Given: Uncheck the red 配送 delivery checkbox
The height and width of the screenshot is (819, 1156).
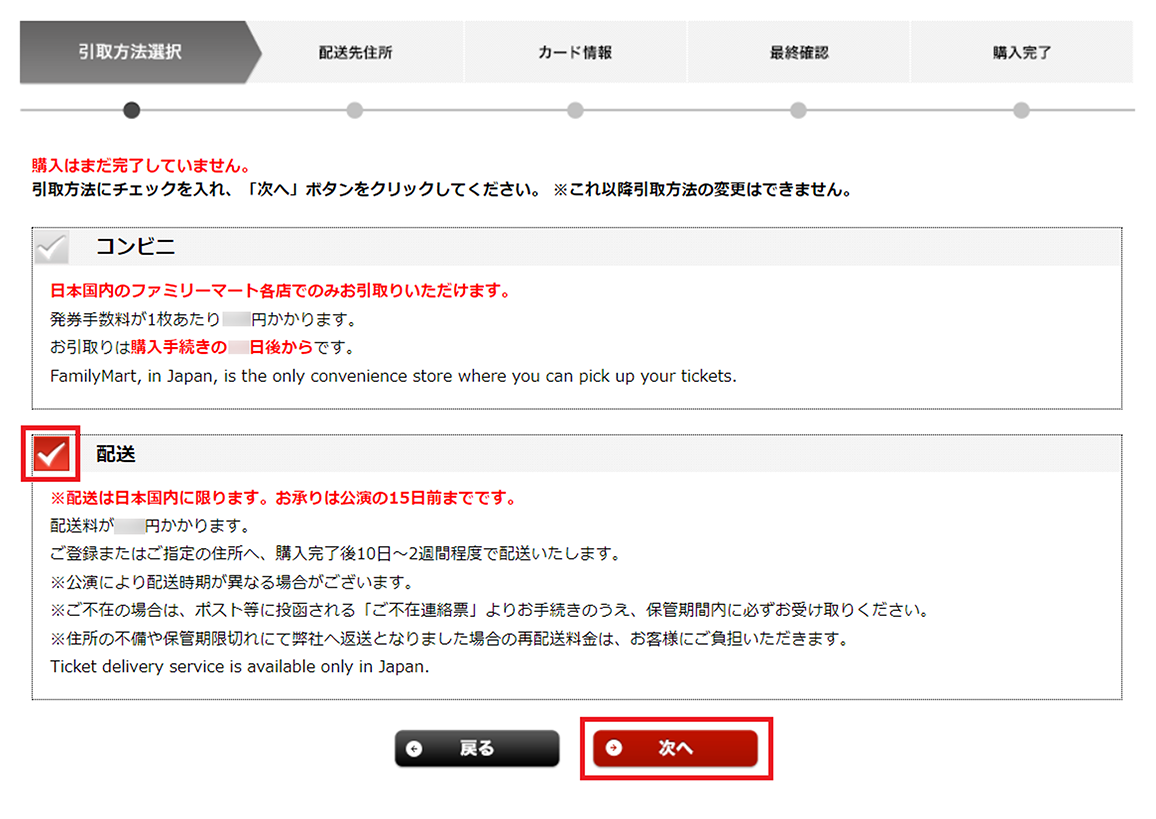Looking at the screenshot, I should 51,454.
